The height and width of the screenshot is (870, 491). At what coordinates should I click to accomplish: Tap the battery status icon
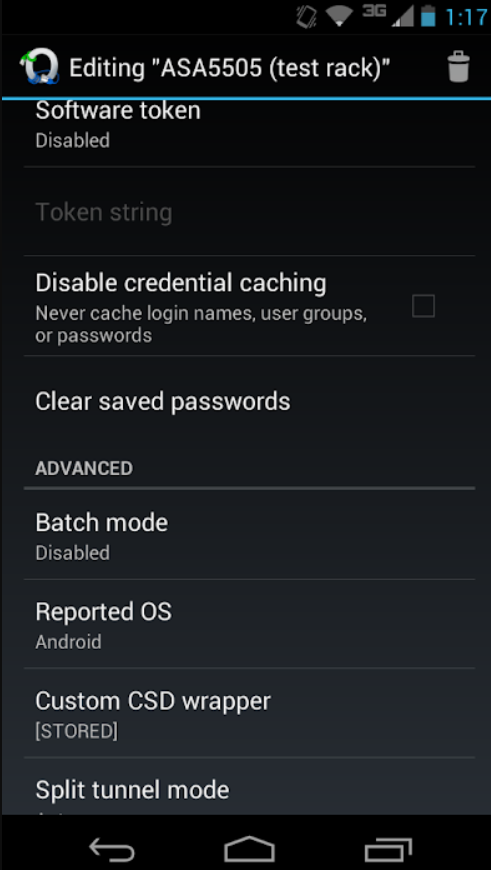[428, 16]
